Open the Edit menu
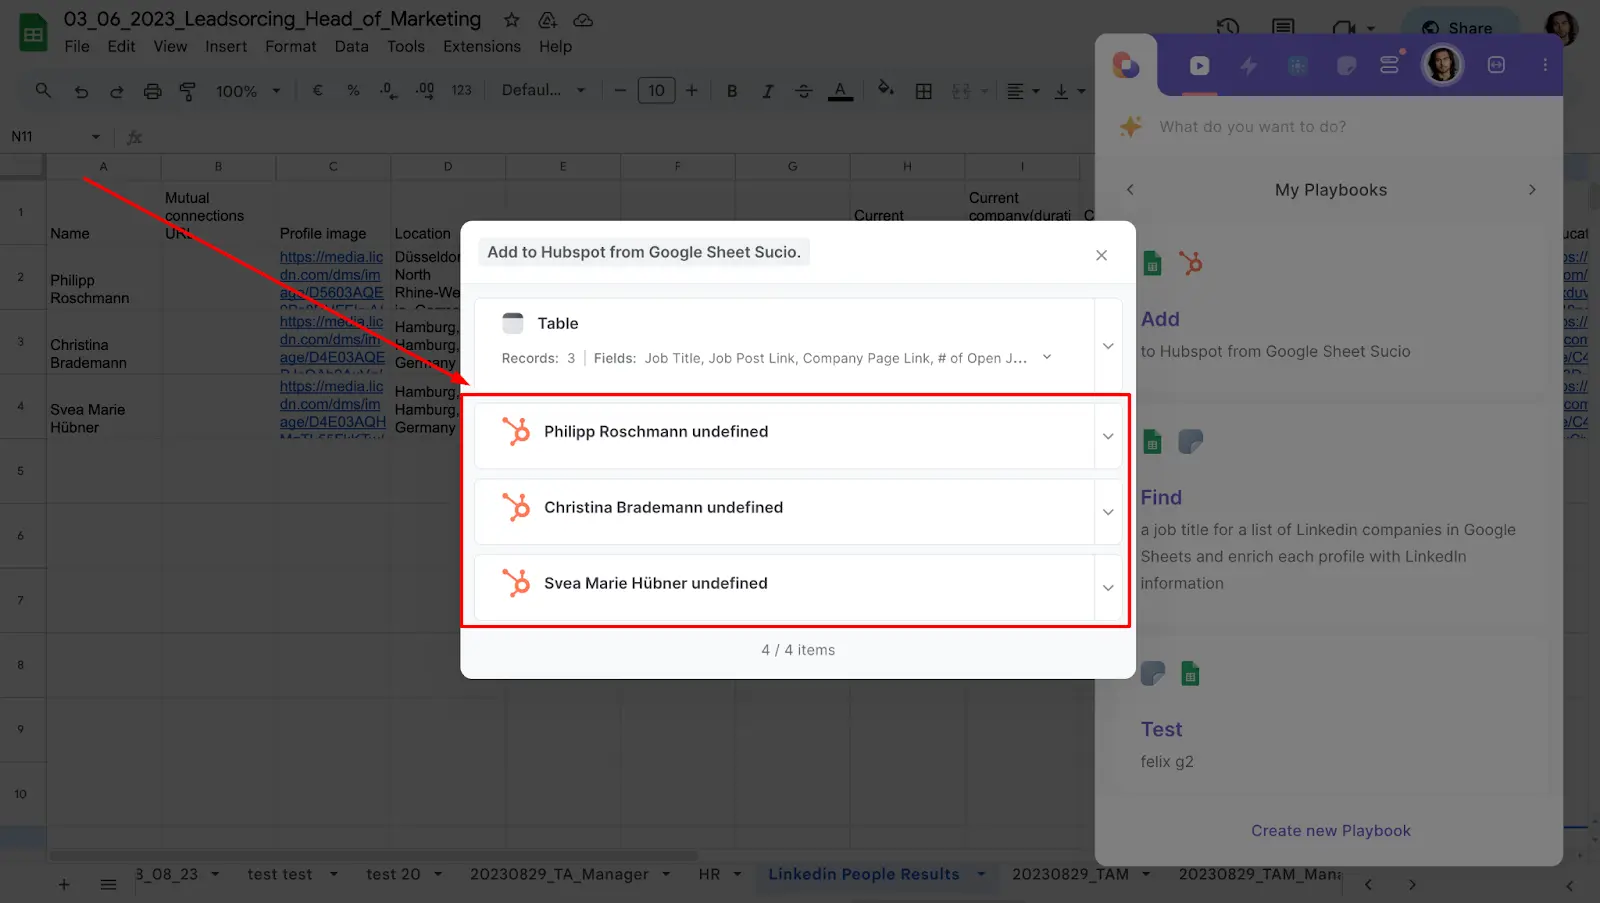Viewport: 1600px width, 903px height. pyautogui.click(x=121, y=46)
